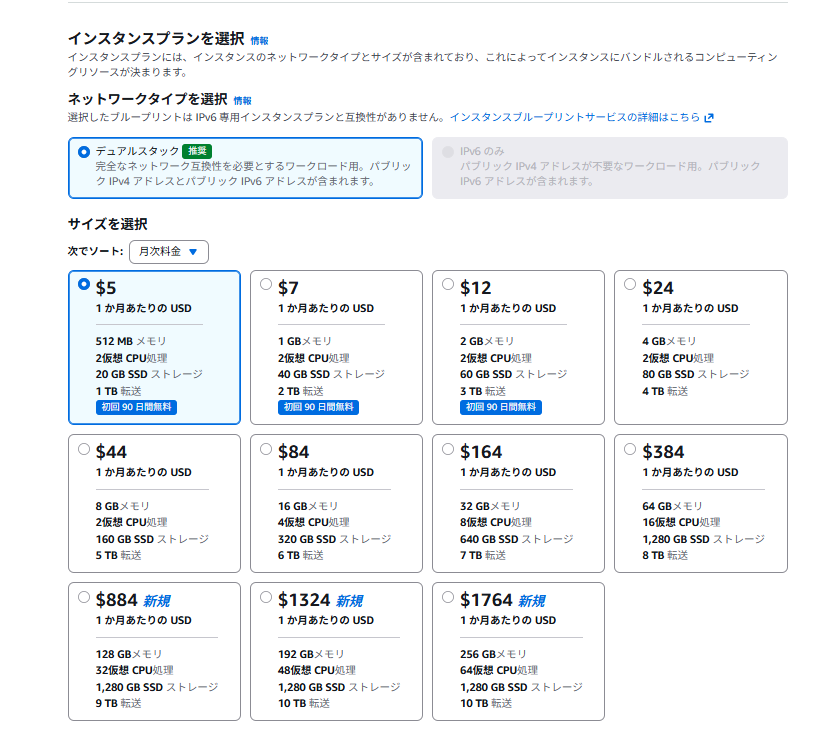The height and width of the screenshot is (733, 826).
Task: Select the $1764 plan with 256 GB memory
Action: click(448, 597)
